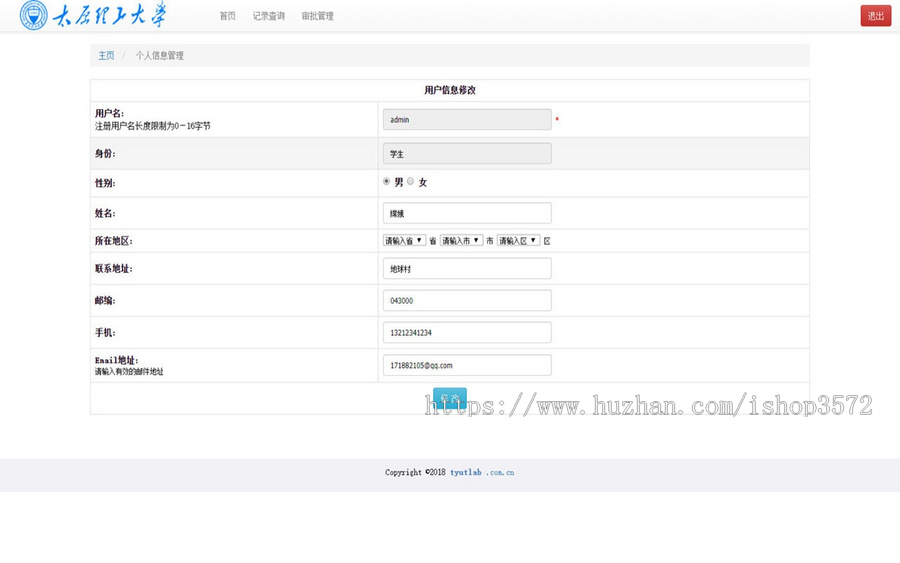
Task: Click the Email地址 label text
Action: tap(117, 360)
